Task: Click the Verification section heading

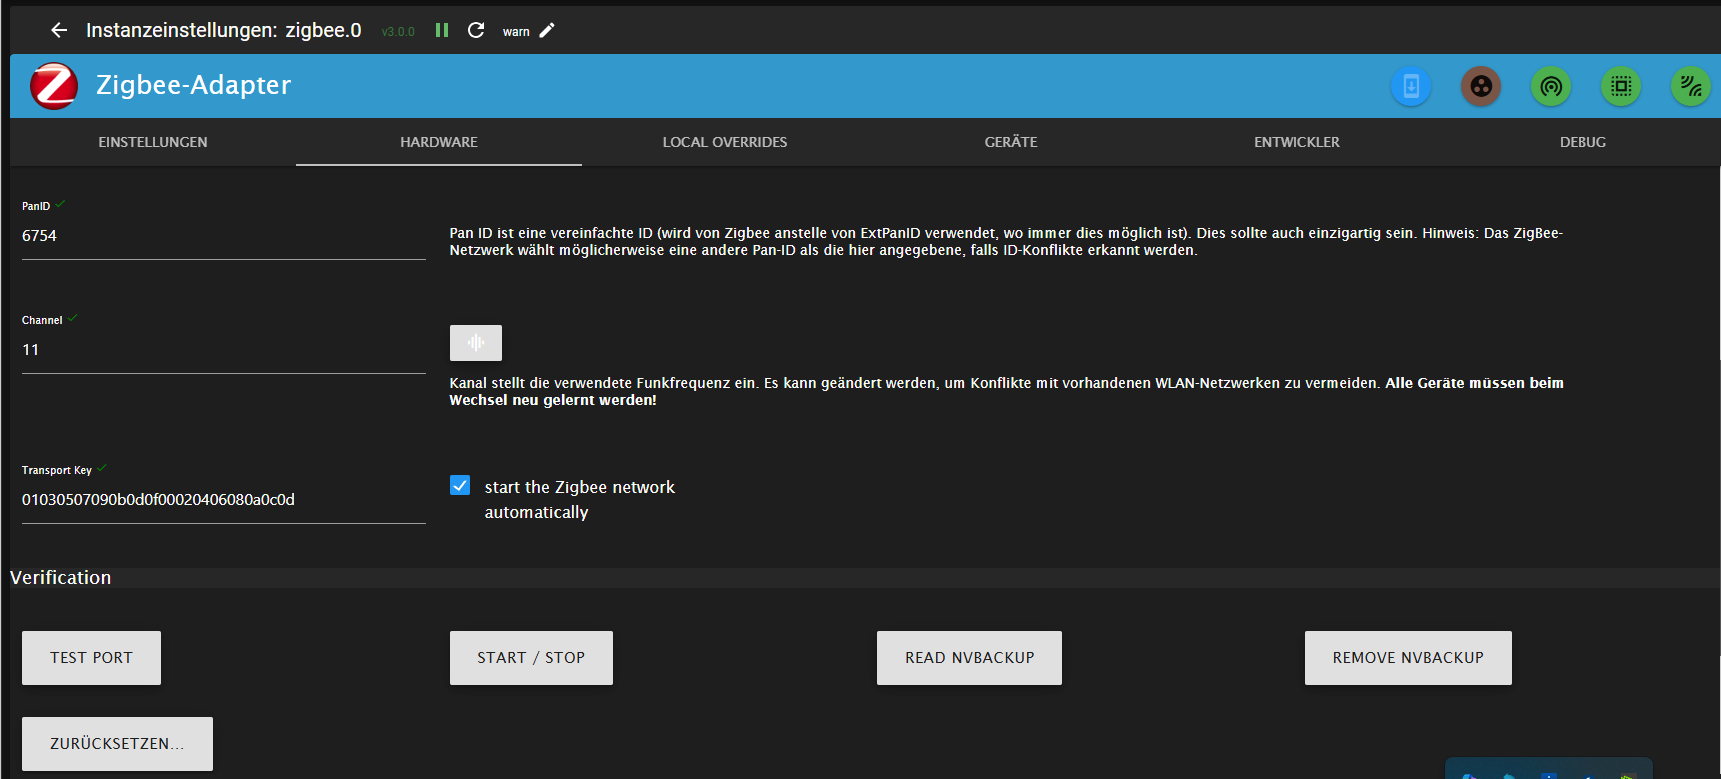Action: tap(61, 578)
